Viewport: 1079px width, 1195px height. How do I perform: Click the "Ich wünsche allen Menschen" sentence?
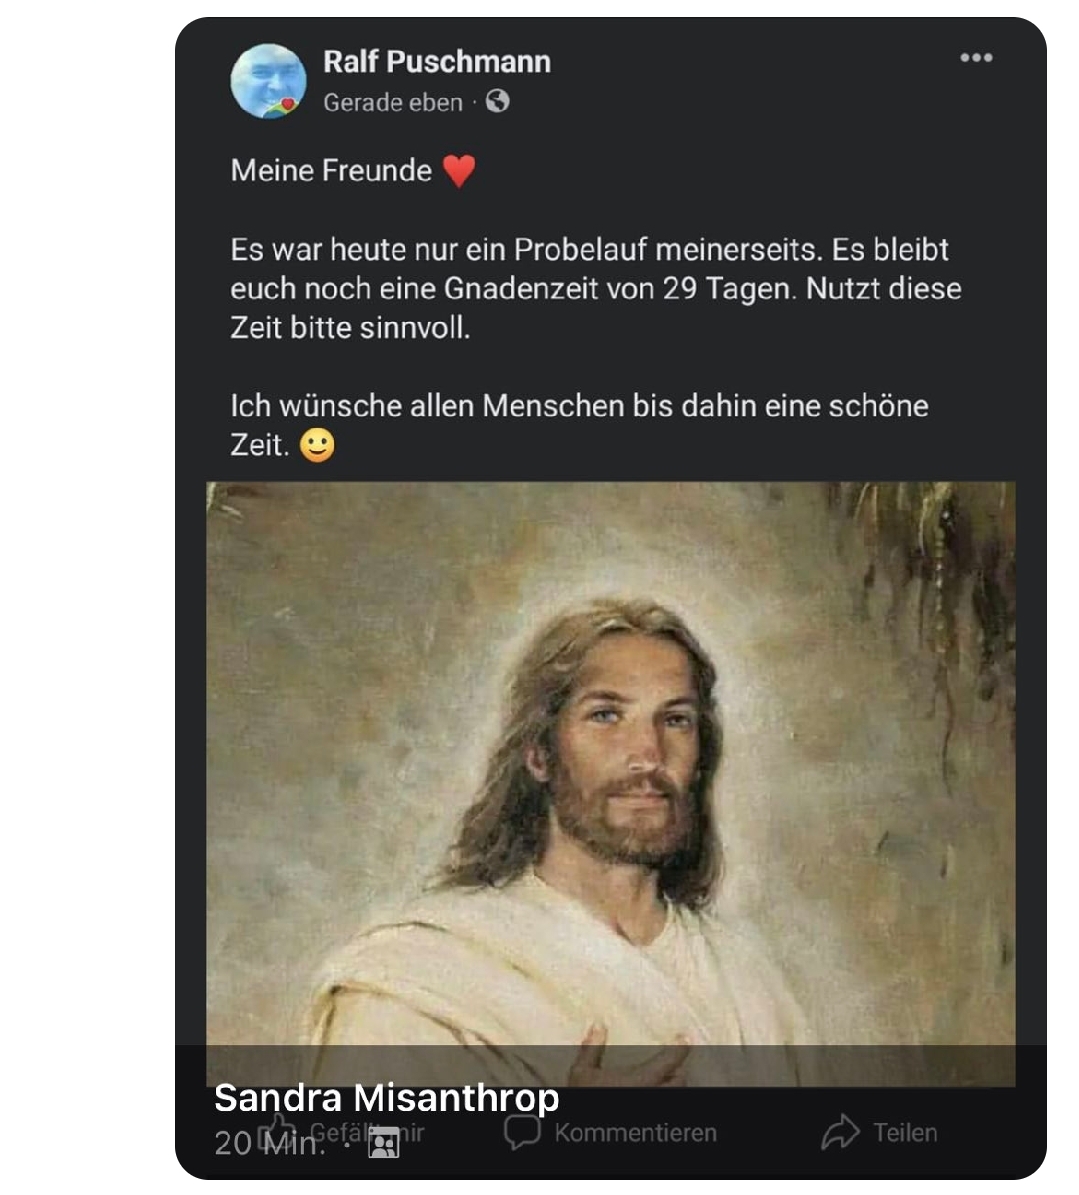[x=579, y=406]
